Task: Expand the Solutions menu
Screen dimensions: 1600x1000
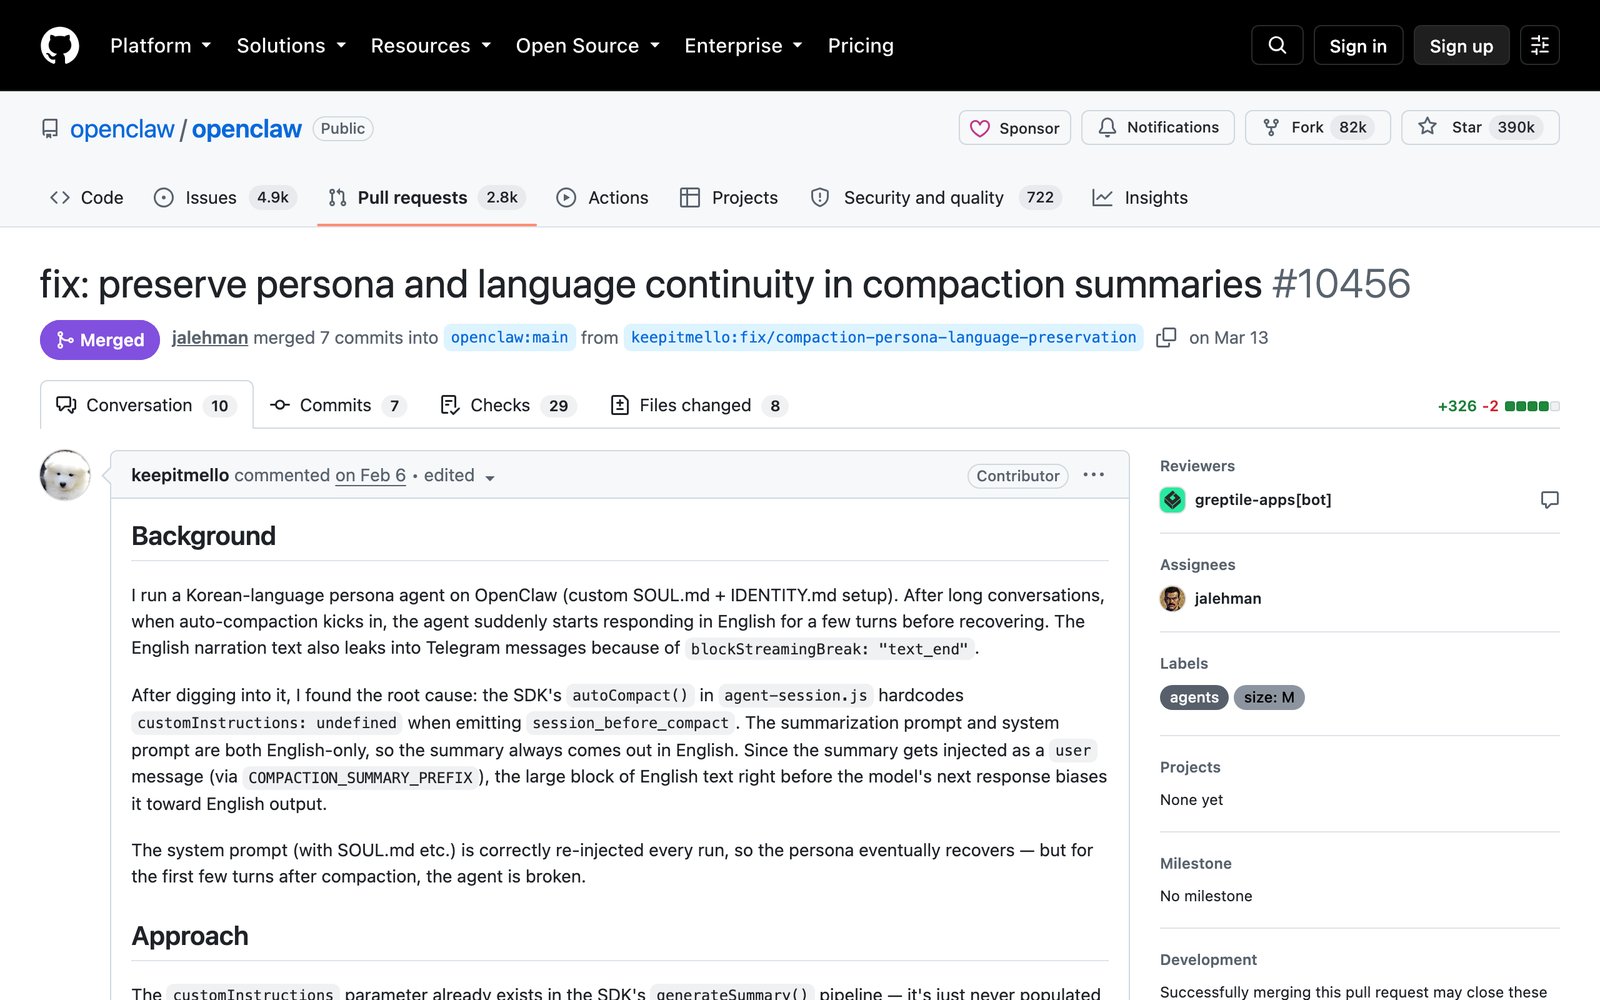Action: 291,46
